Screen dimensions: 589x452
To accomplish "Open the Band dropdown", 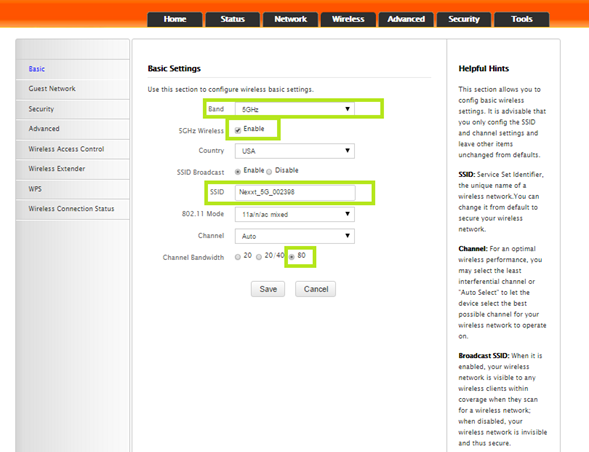I will (x=295, y=109).
